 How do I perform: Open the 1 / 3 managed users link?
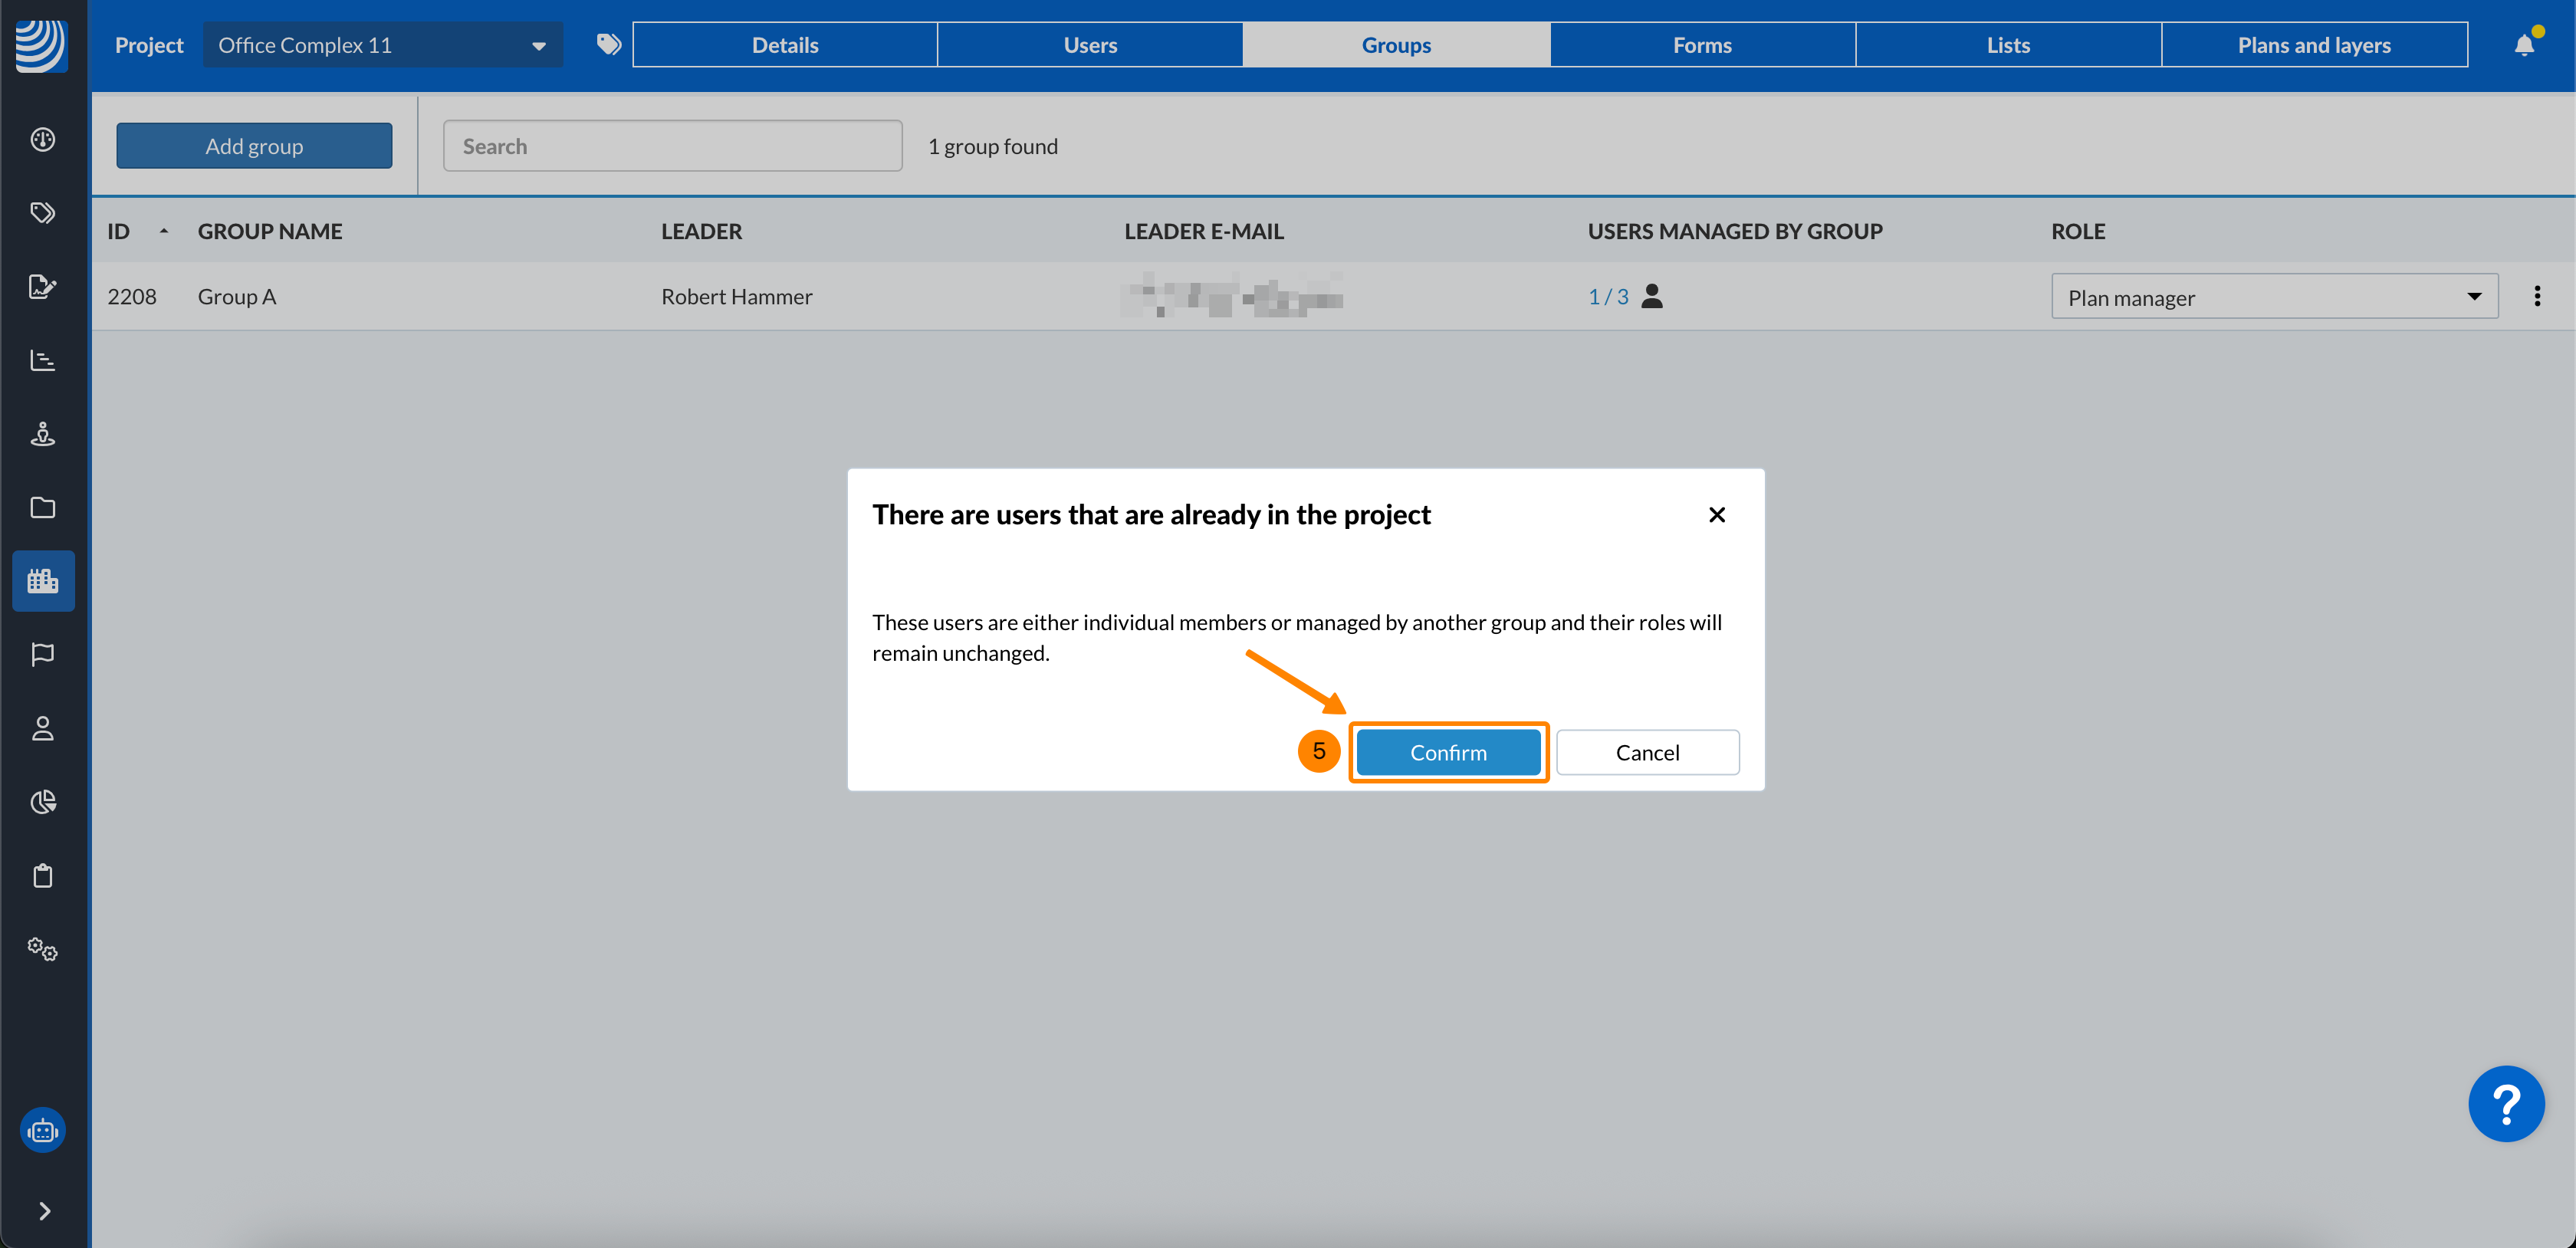pyautogui.click(x=1608, y=297)
